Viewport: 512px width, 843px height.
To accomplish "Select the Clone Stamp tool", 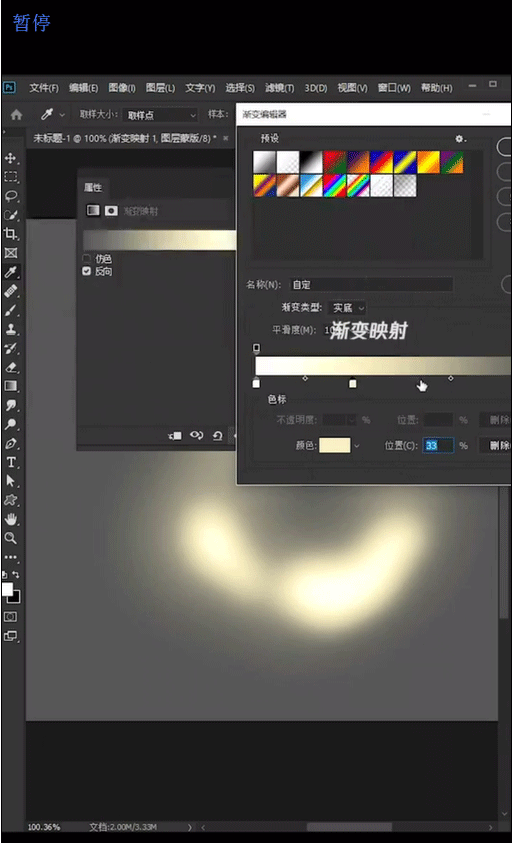I will [10, 329].
